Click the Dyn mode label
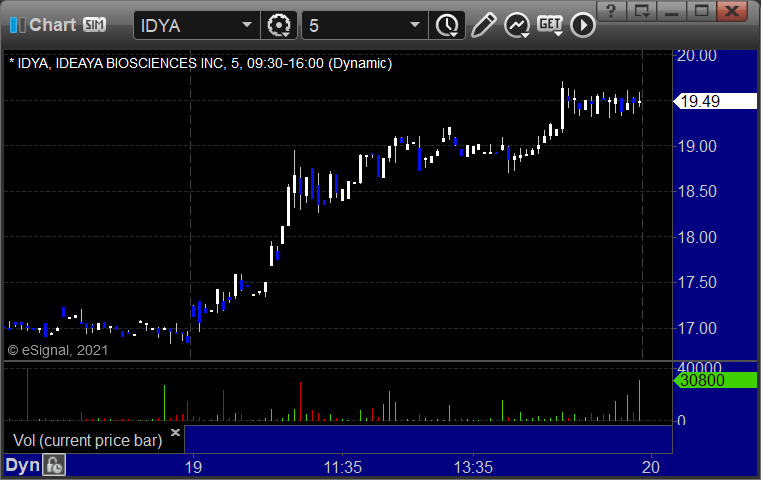This screenshot has width=761, height=480. tap(22, 465)
